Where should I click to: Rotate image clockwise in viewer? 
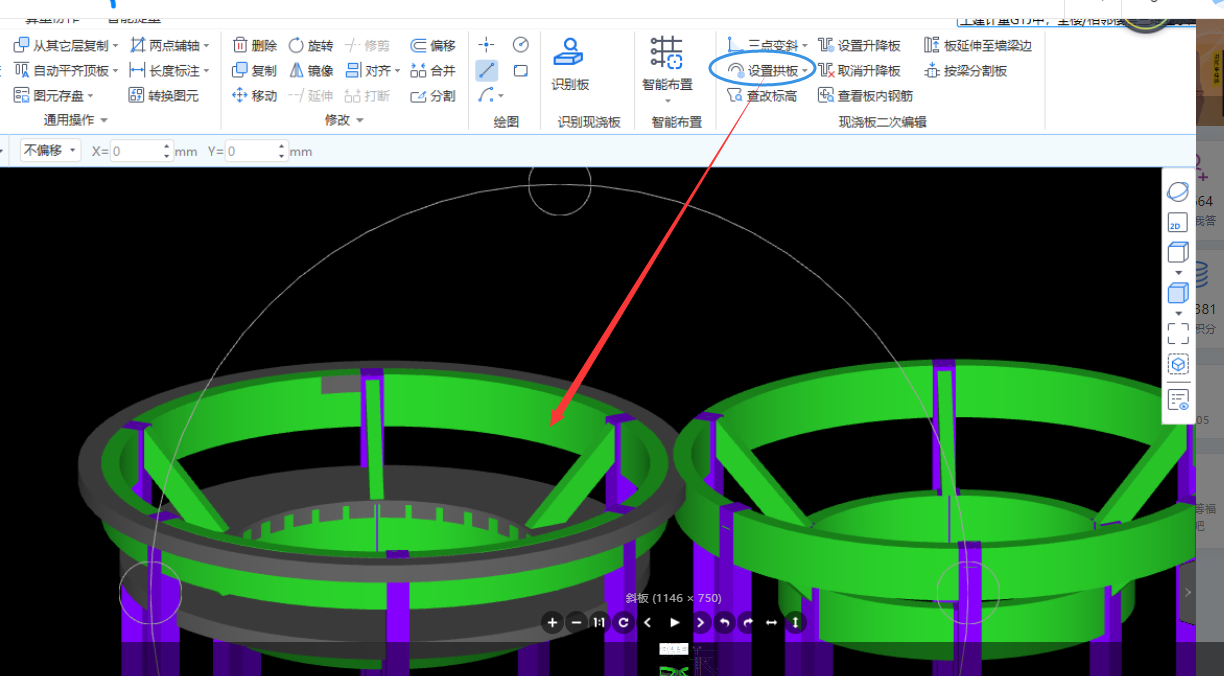pos(748,622)
